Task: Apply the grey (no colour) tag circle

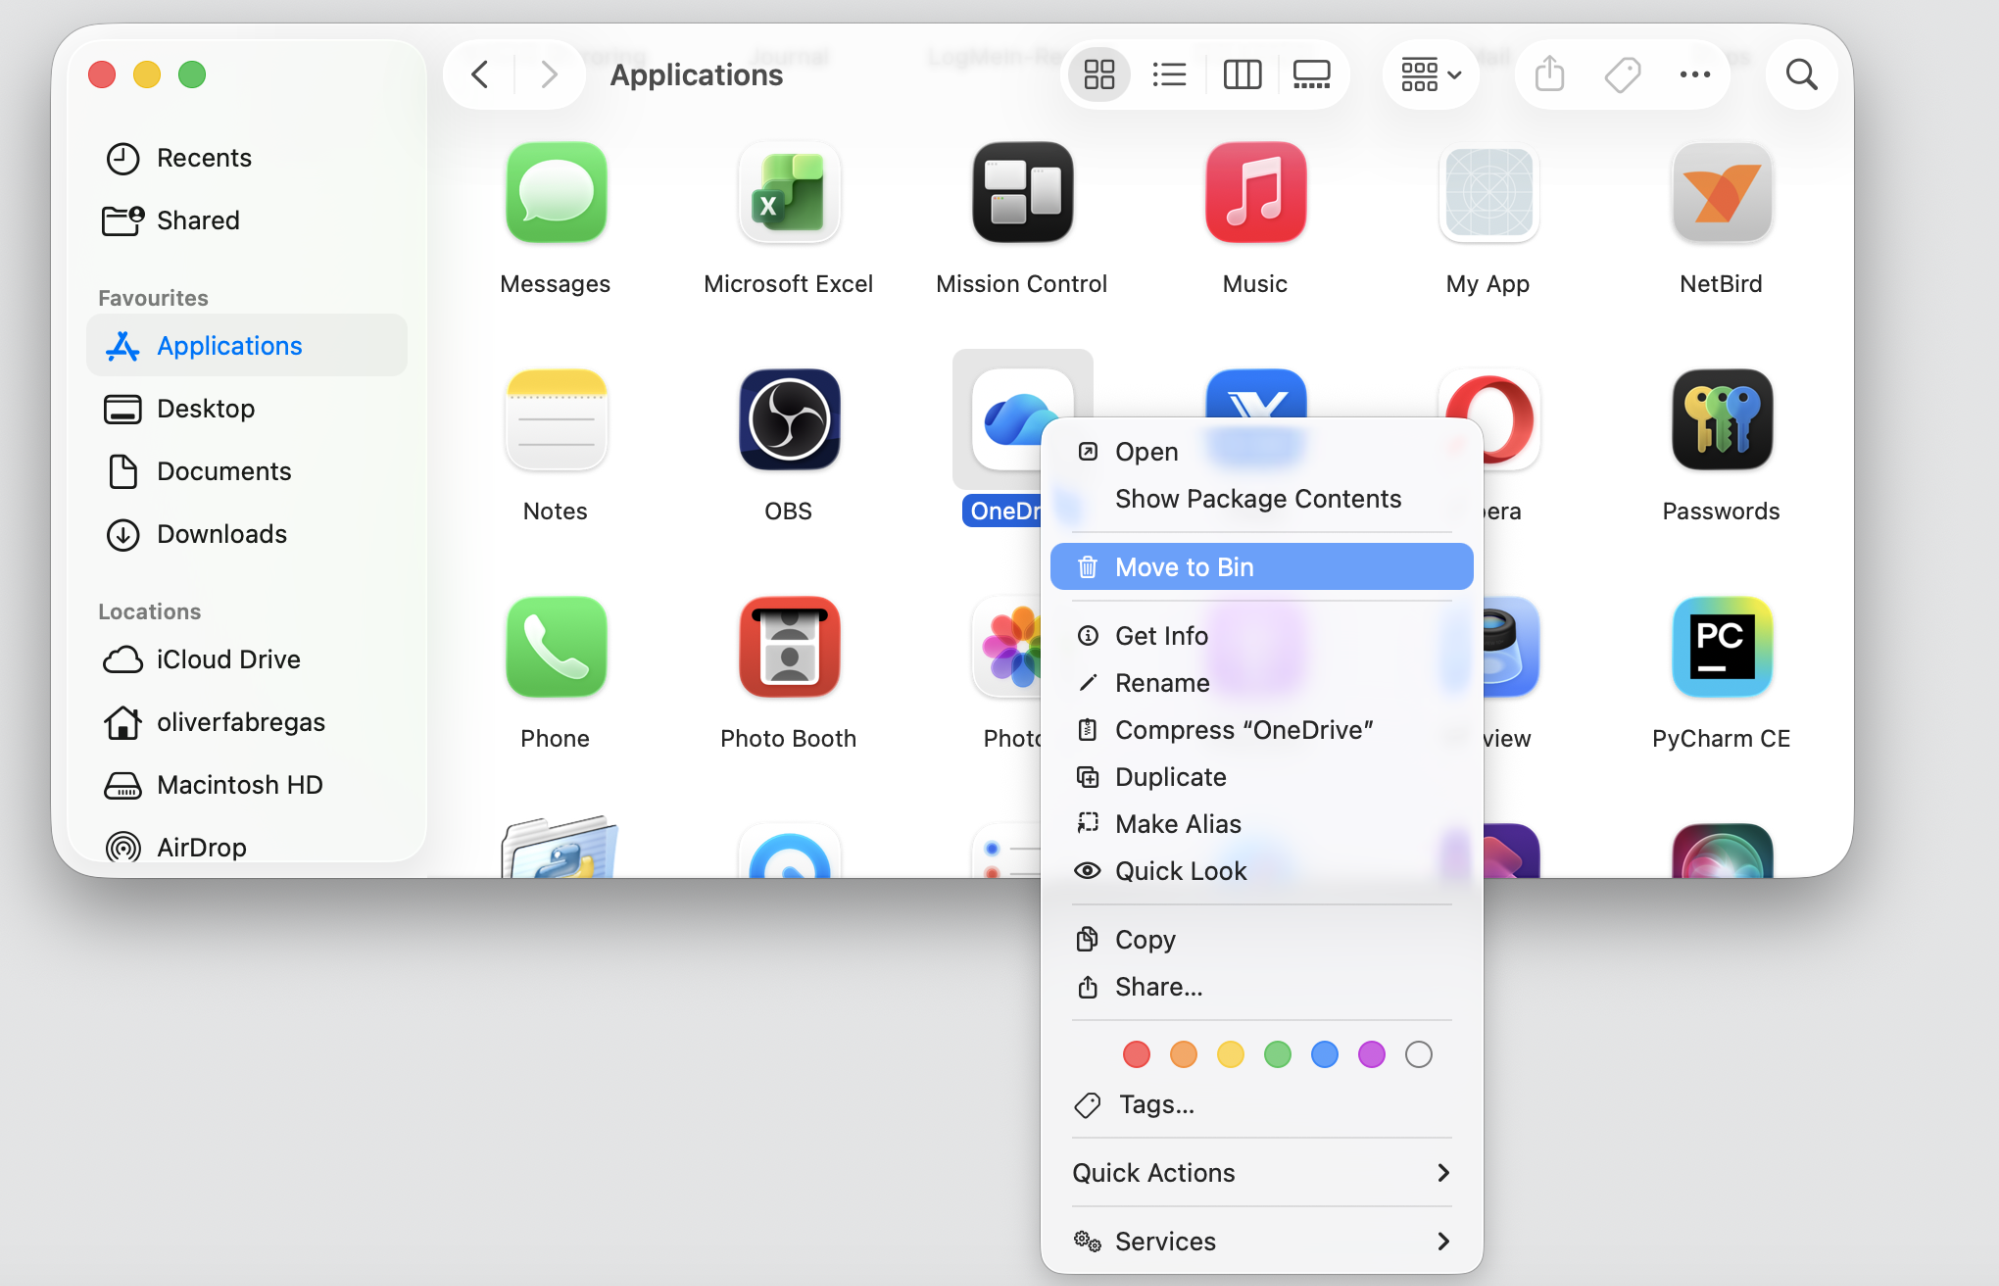Action: (x=1418, y=1054)
